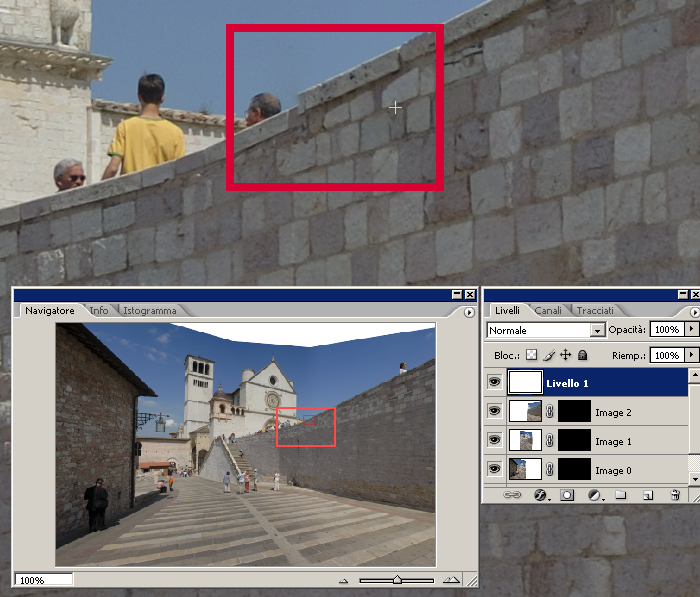700x597 pixels.
Task: Lock image pixels with the brush lock
Action: pos(550,355)
